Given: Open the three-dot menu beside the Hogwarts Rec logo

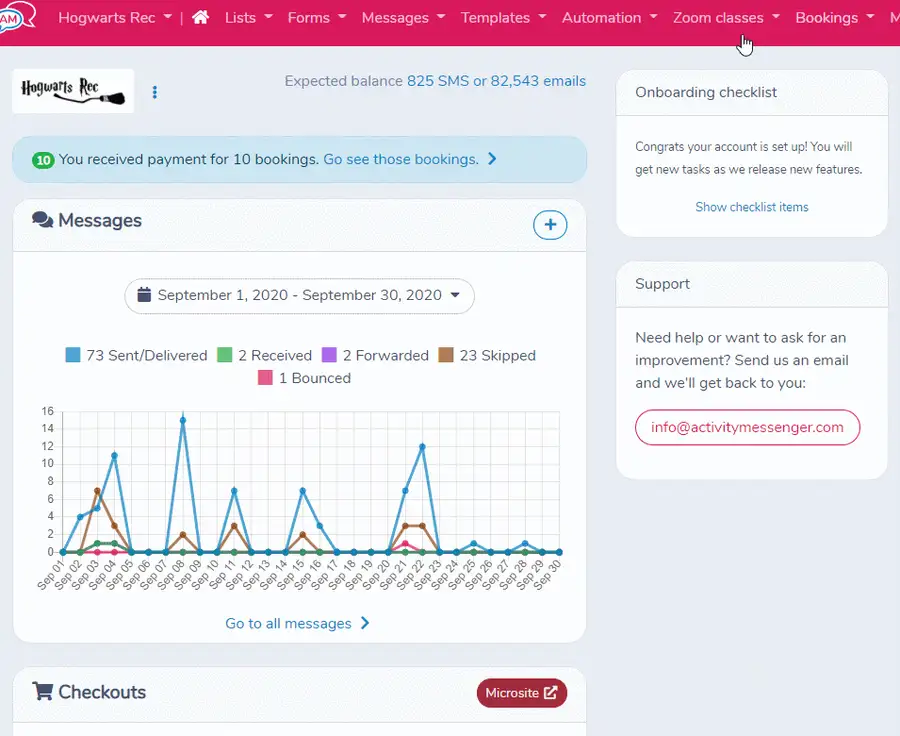Looking at the screenshot, I should pyautogui.click(x=154, y=92).
